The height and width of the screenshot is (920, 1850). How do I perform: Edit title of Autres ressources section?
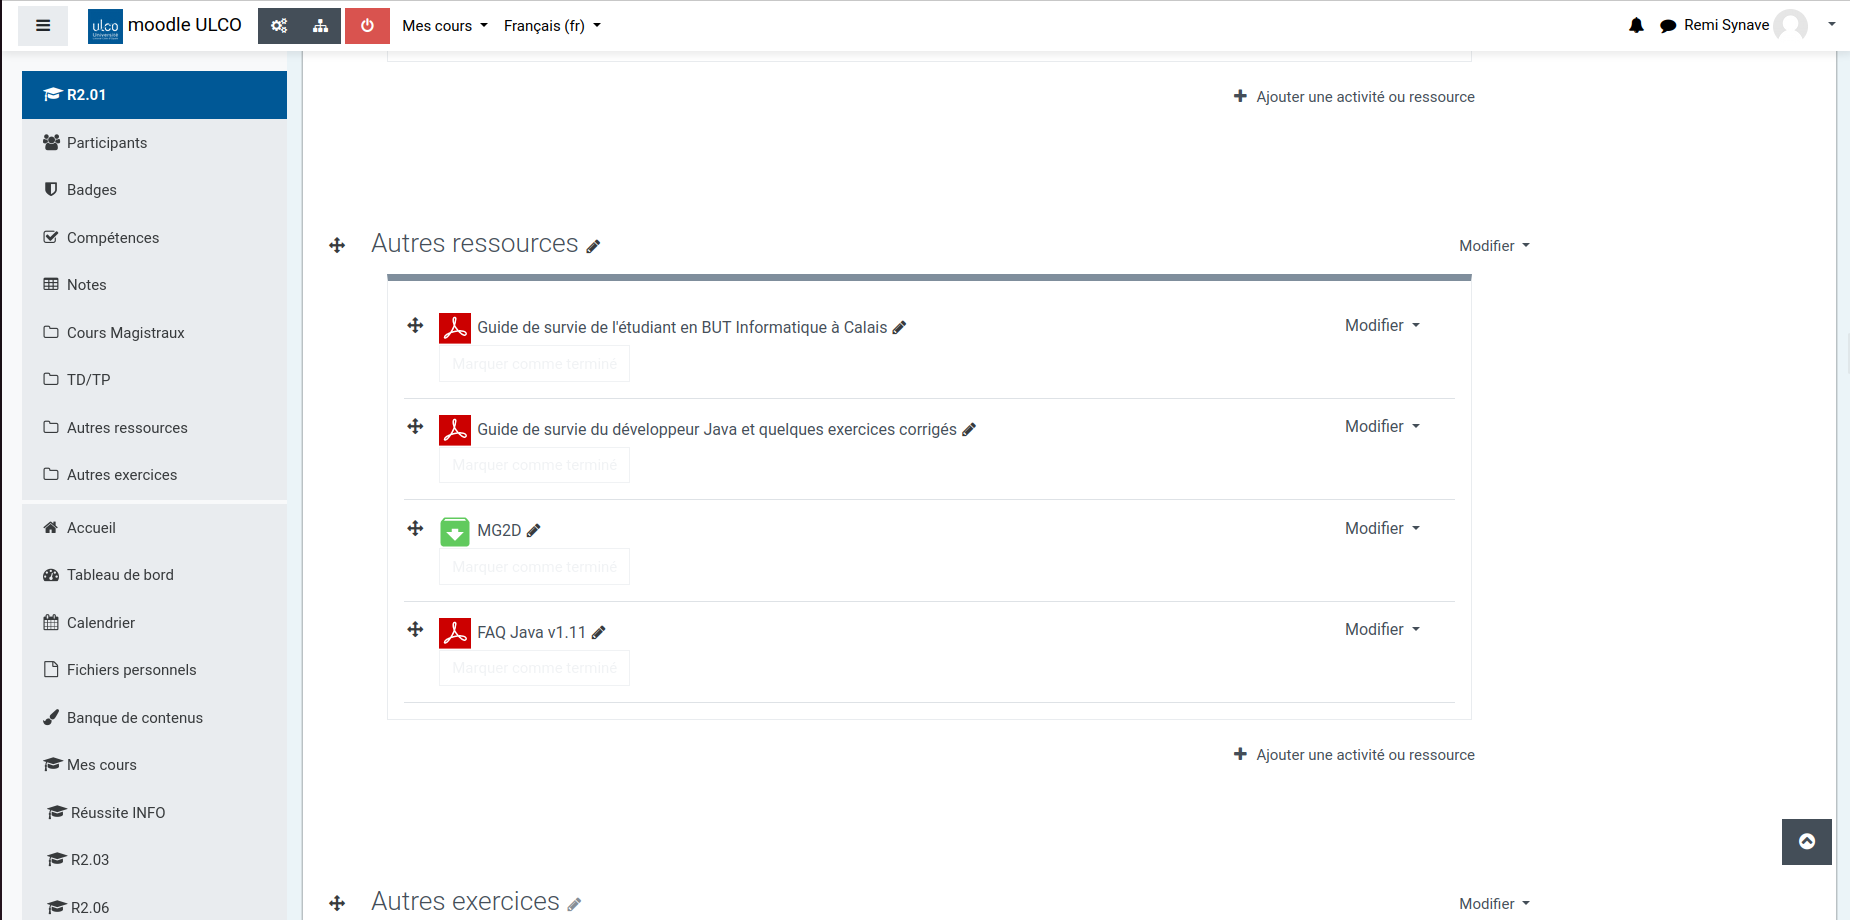coord(593,246)
